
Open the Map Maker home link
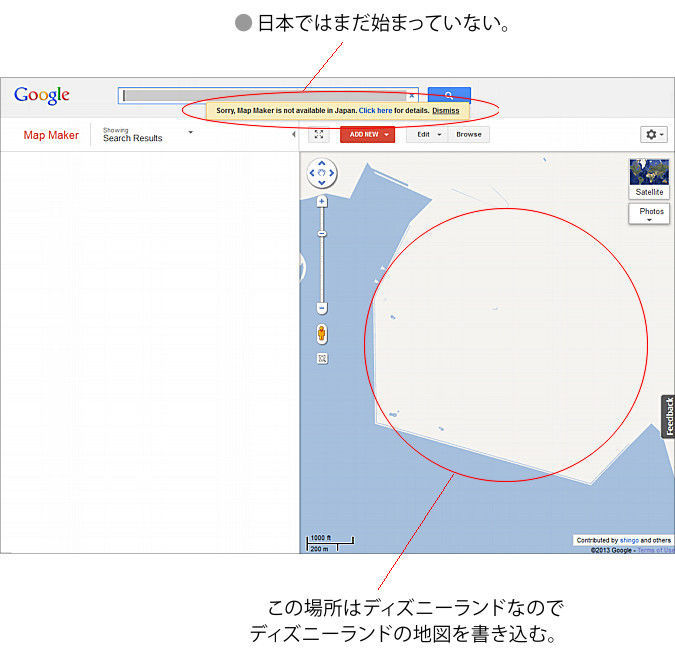click(x=51, y=135)
